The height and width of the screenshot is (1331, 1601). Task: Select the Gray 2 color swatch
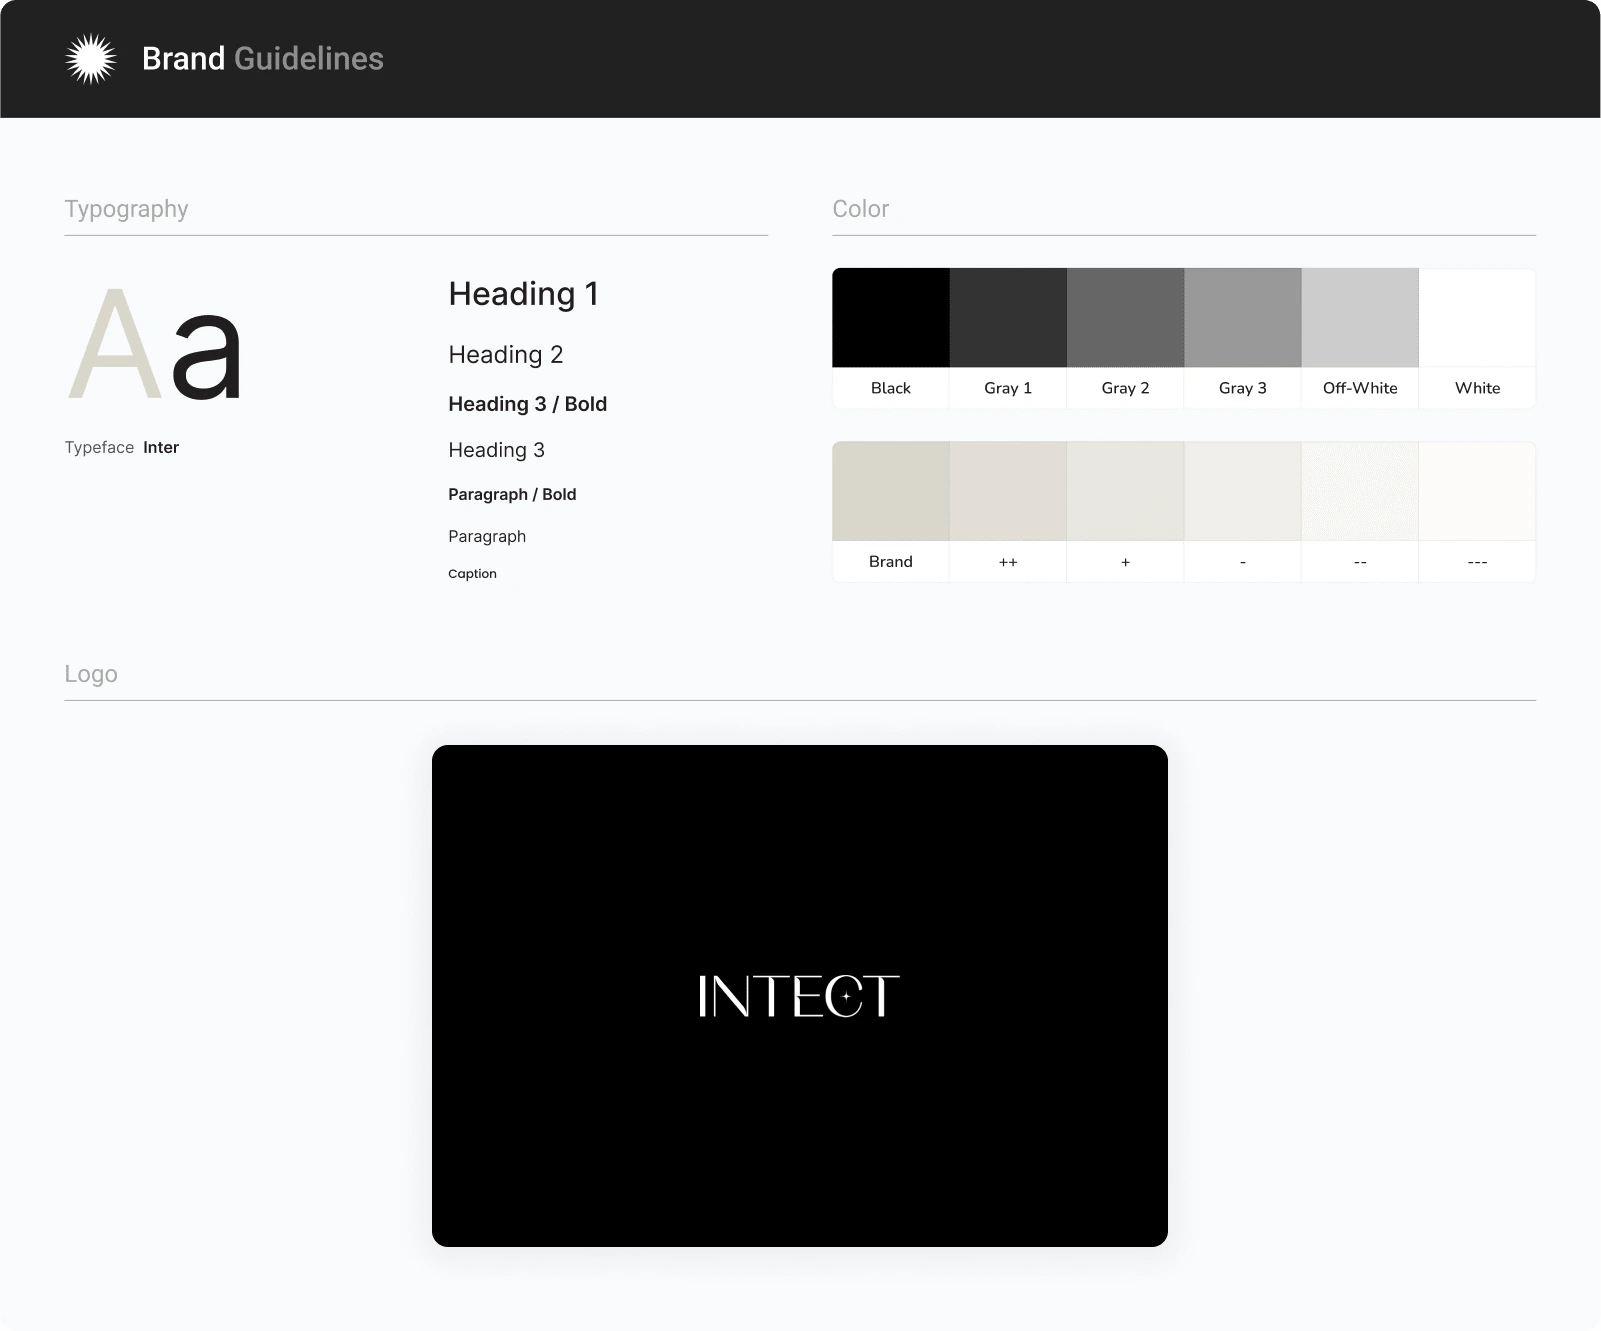tap(1125, 317)
